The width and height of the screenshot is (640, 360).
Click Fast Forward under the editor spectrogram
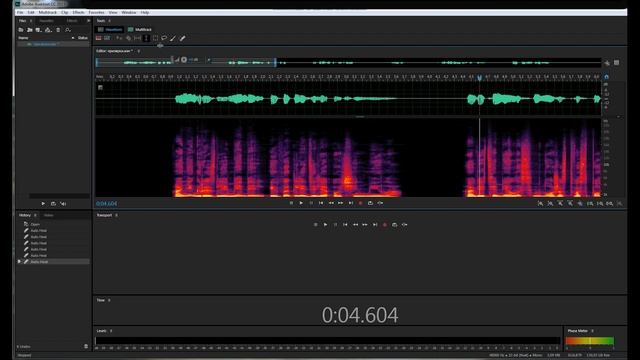(x=341, y=203)
